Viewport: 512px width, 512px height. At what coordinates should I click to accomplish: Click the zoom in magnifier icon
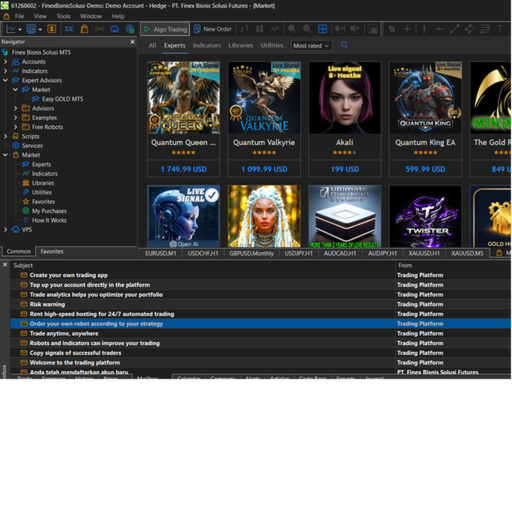292,29
